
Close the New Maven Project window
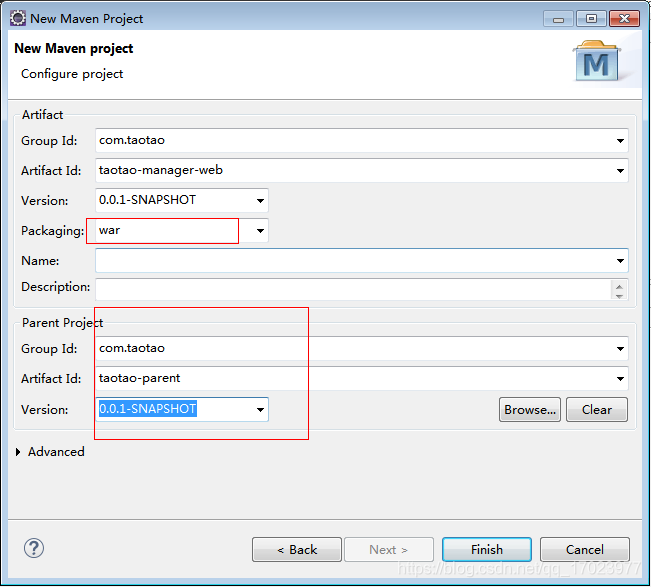coord(624,19)
